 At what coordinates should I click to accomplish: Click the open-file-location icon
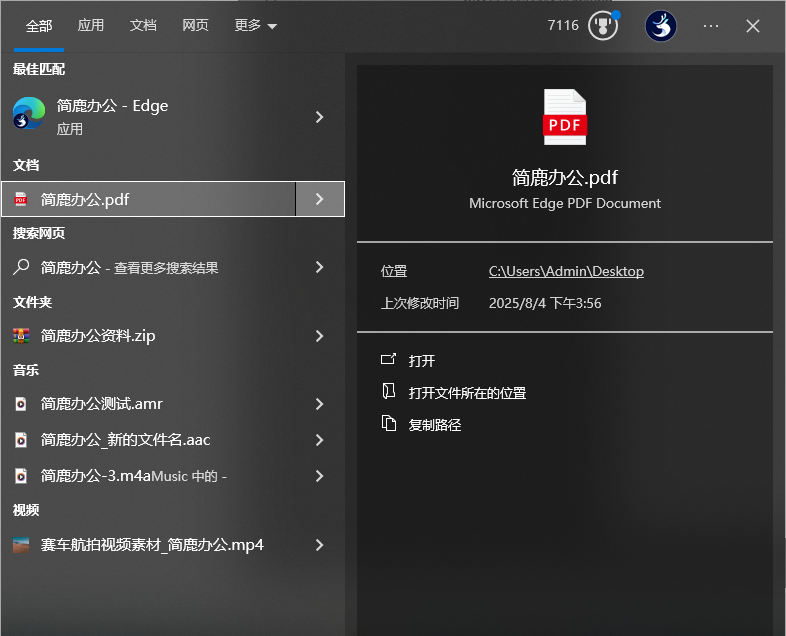[x=388, y=391]
